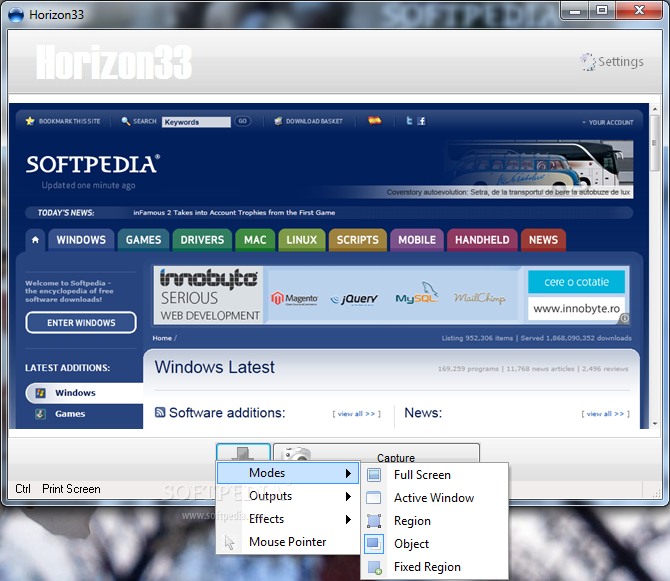The image size is (670, 581).
Task: Toggle the Mouse Pointer menu option
Action: tap(288, 542)
